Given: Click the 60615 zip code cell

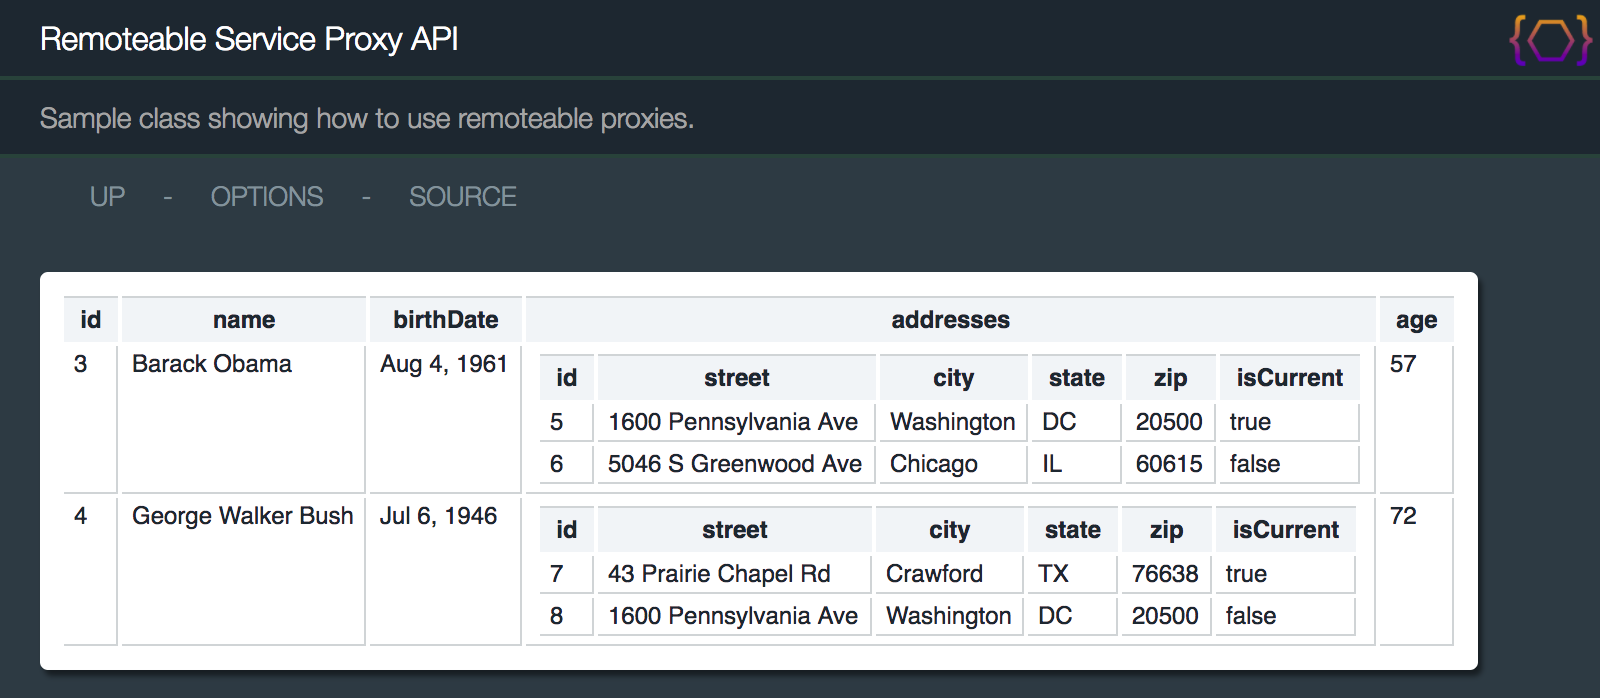Looking at the screenshot, I should click(x=1169, y=464).
